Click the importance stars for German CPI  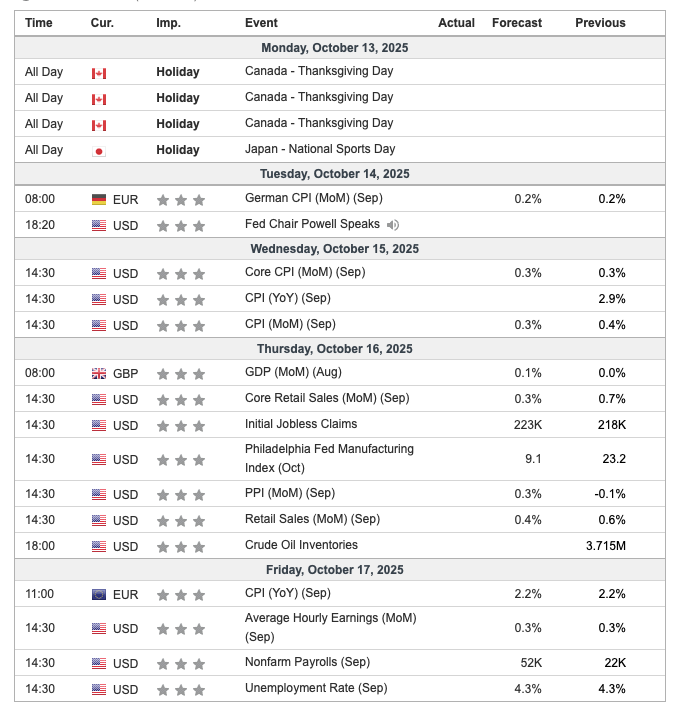pyautogui.click(x=182, y=200)
